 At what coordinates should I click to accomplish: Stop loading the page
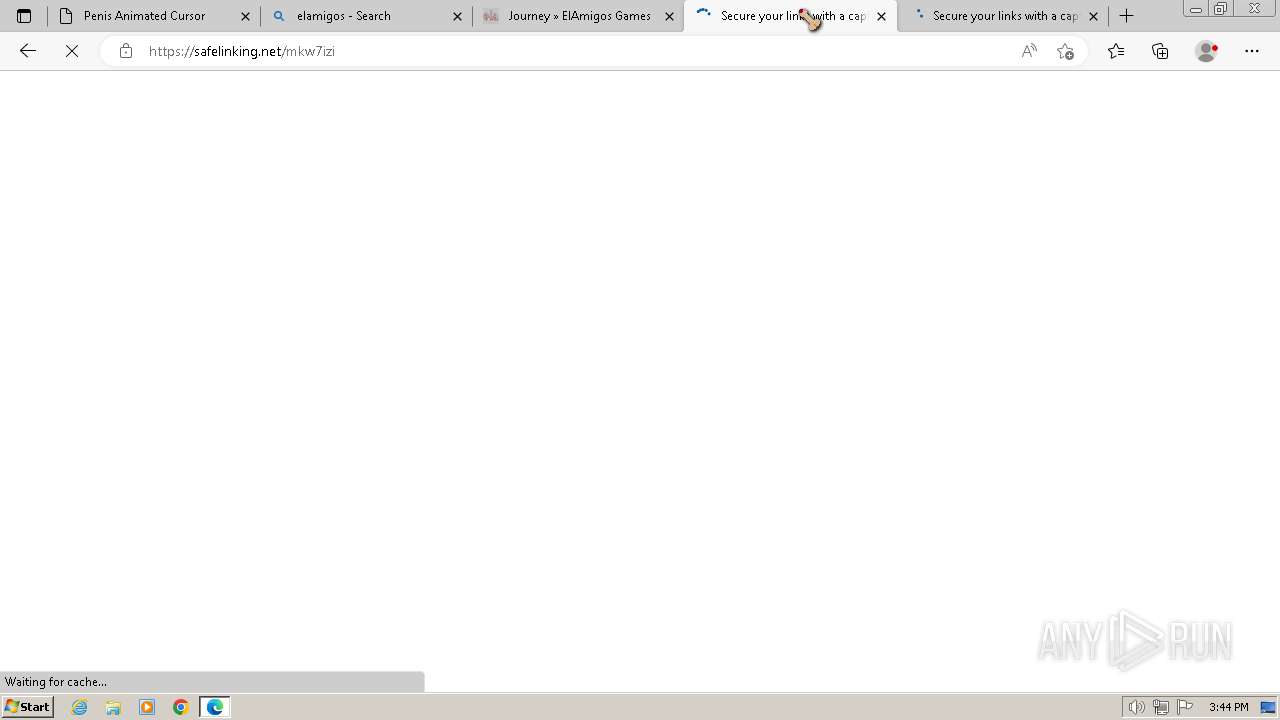72,51
